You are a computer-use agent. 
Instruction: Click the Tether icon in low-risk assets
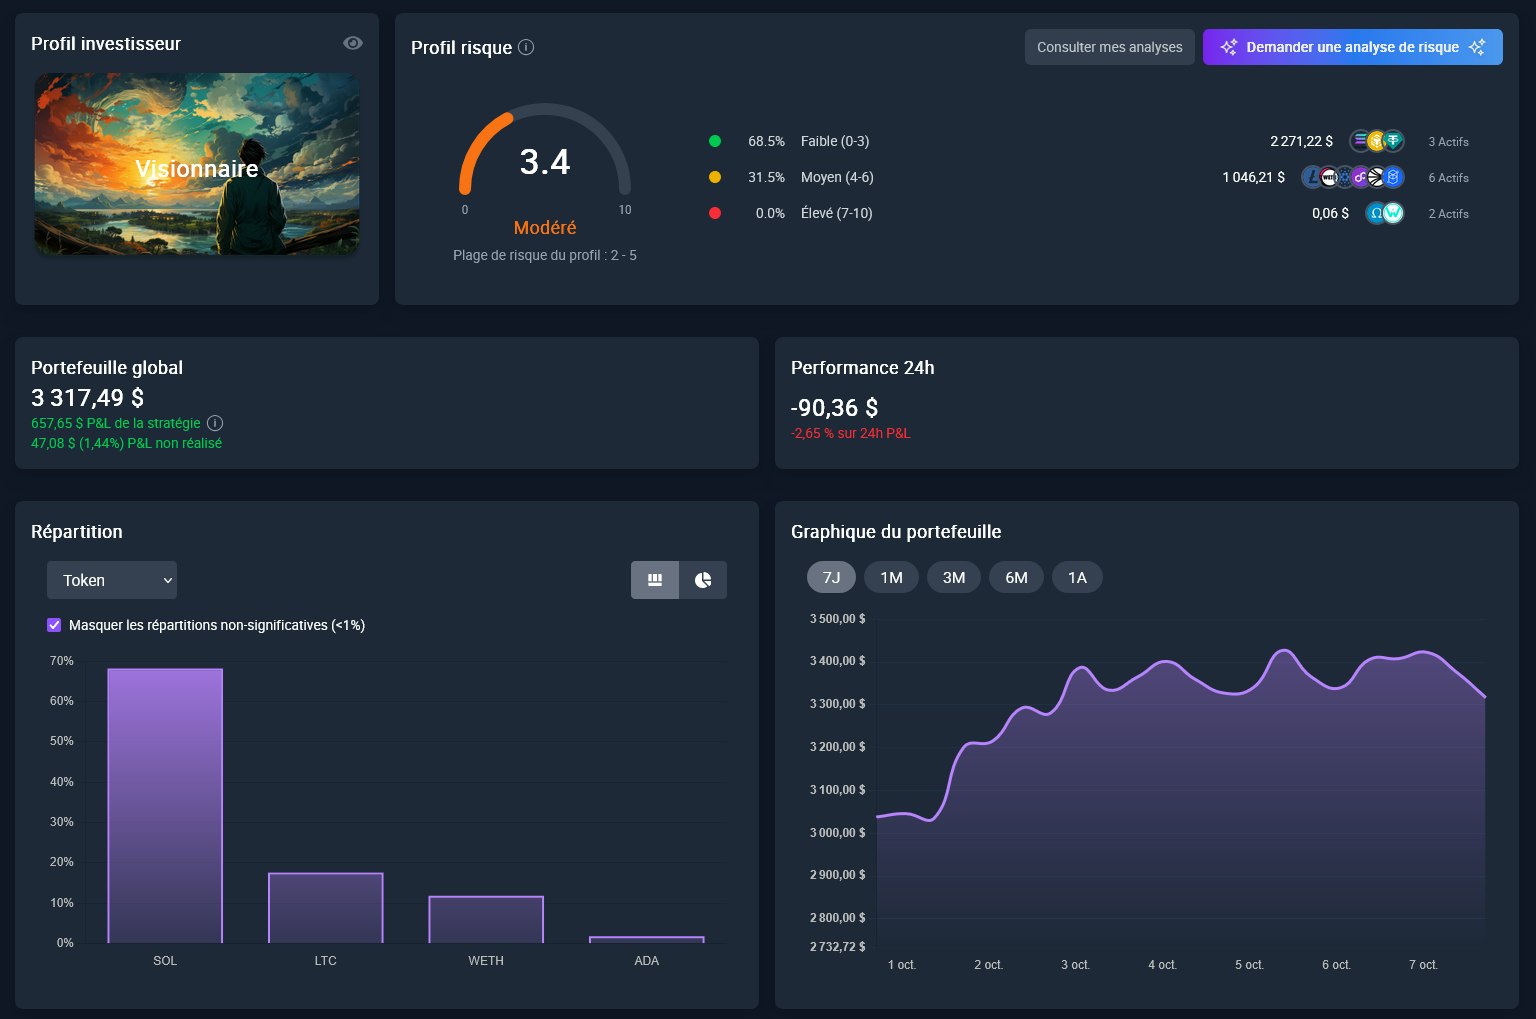[1394, 141]
